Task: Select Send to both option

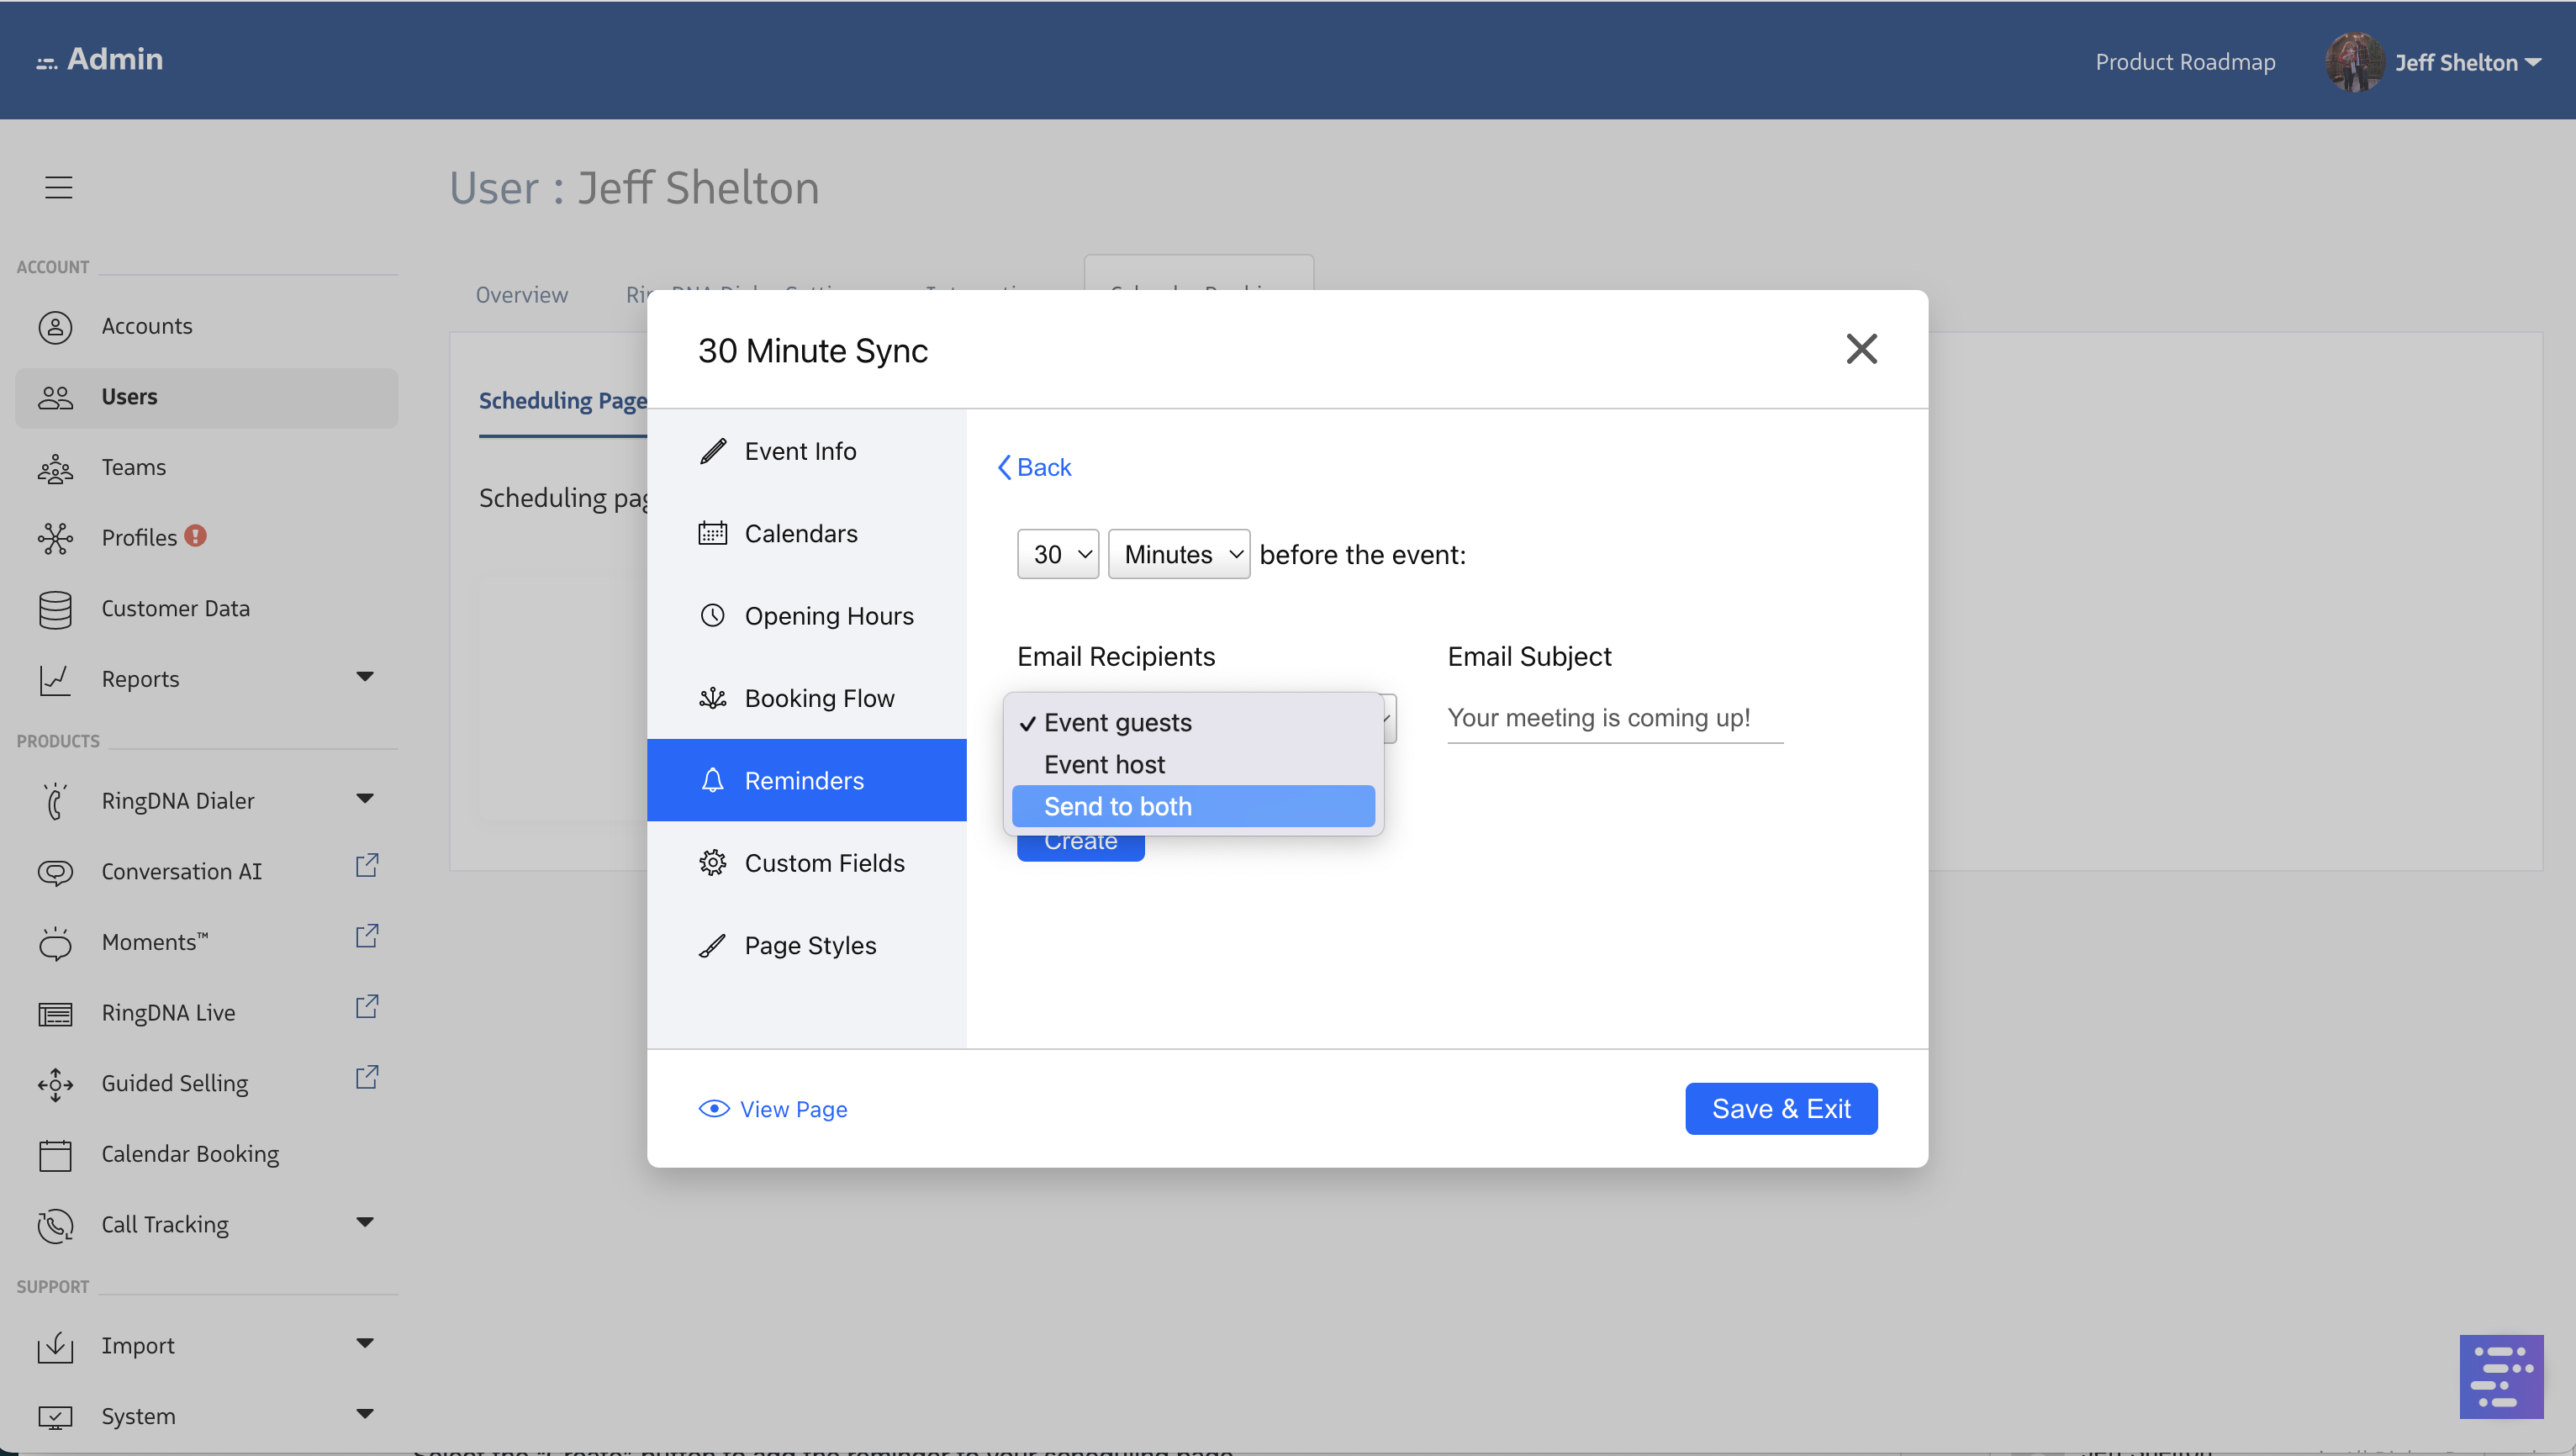Action: coord(1117,806)
